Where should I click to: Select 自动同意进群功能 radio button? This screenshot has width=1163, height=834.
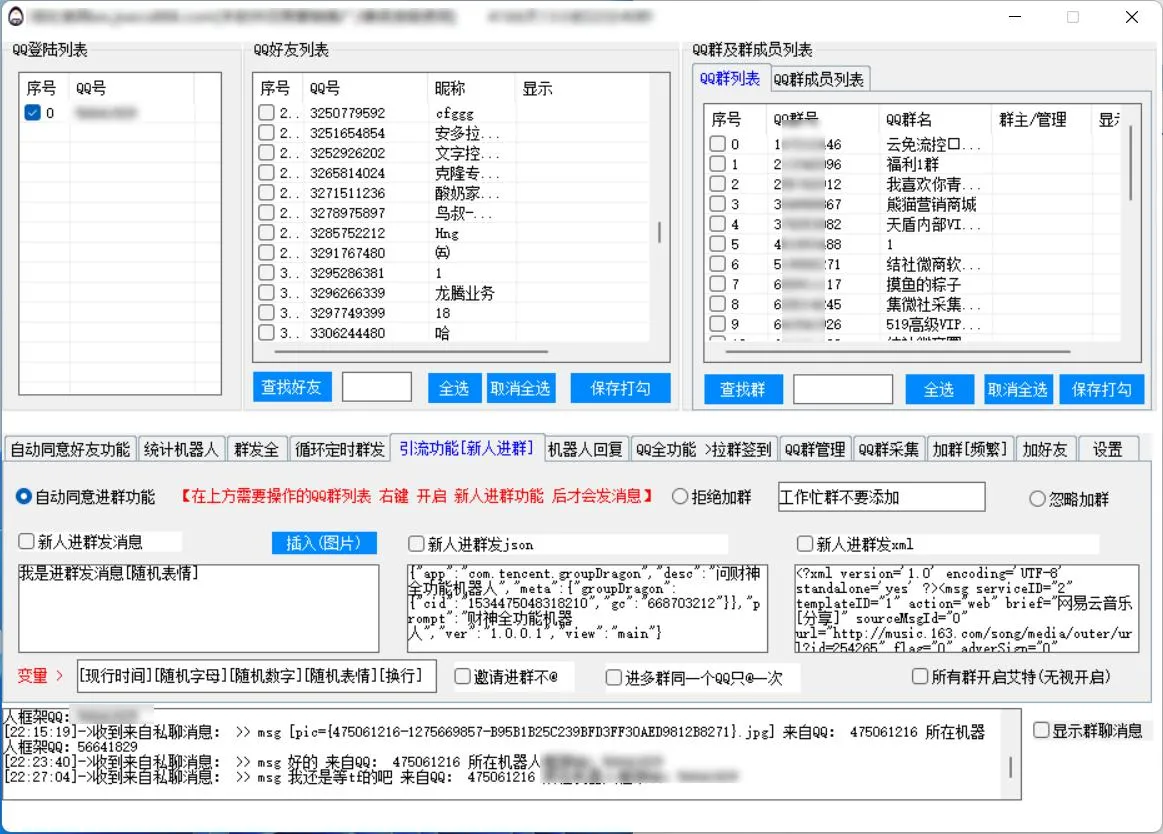24,496
